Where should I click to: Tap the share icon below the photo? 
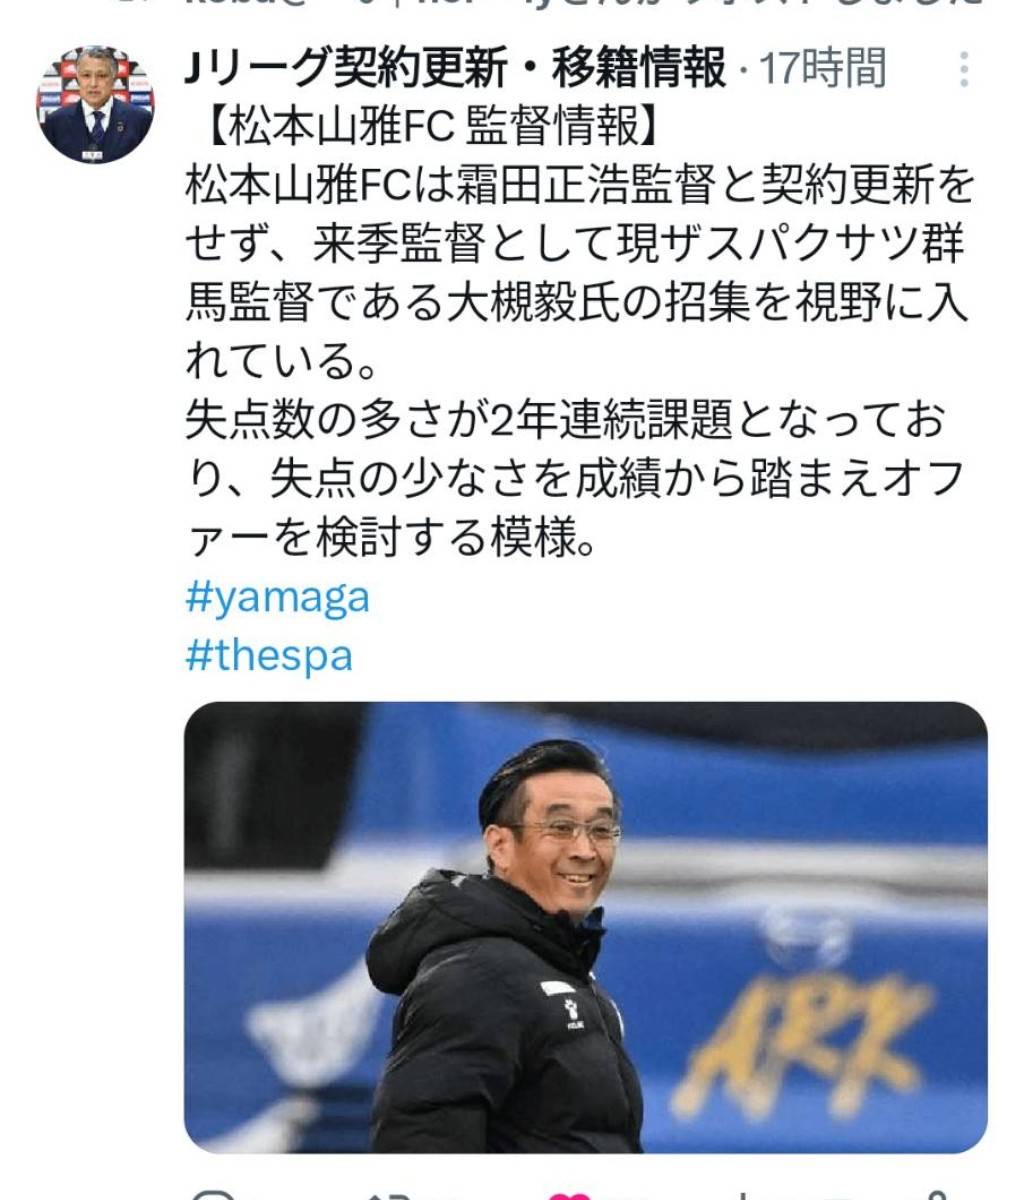click(x=935, y=1194)
